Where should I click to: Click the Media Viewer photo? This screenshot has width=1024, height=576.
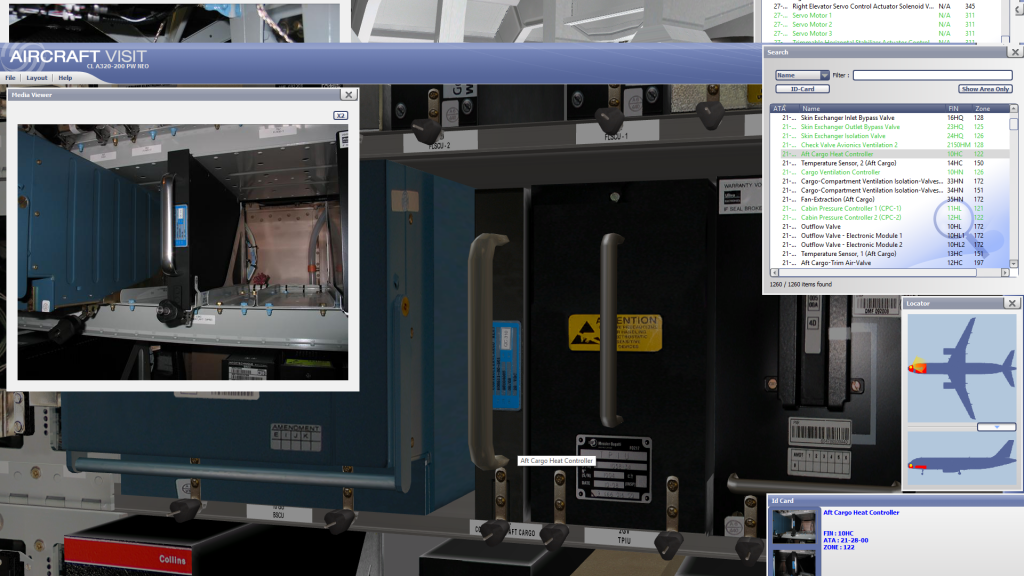183,252
